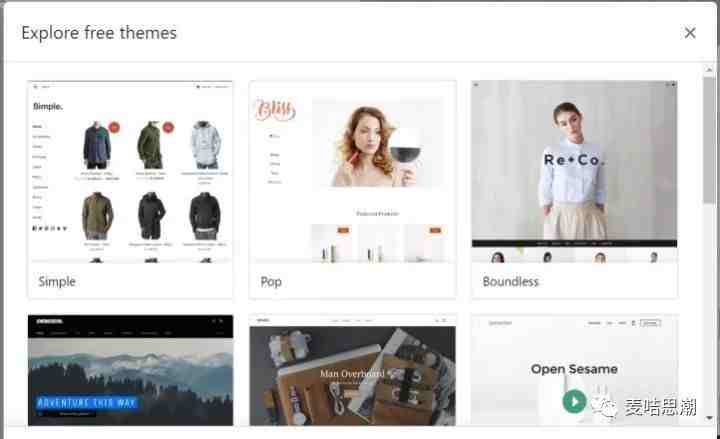Viewport: 720px width, 439px height.
Task: Open the Adventure This Way theme thumbnail
Action: tap(130, 370)
